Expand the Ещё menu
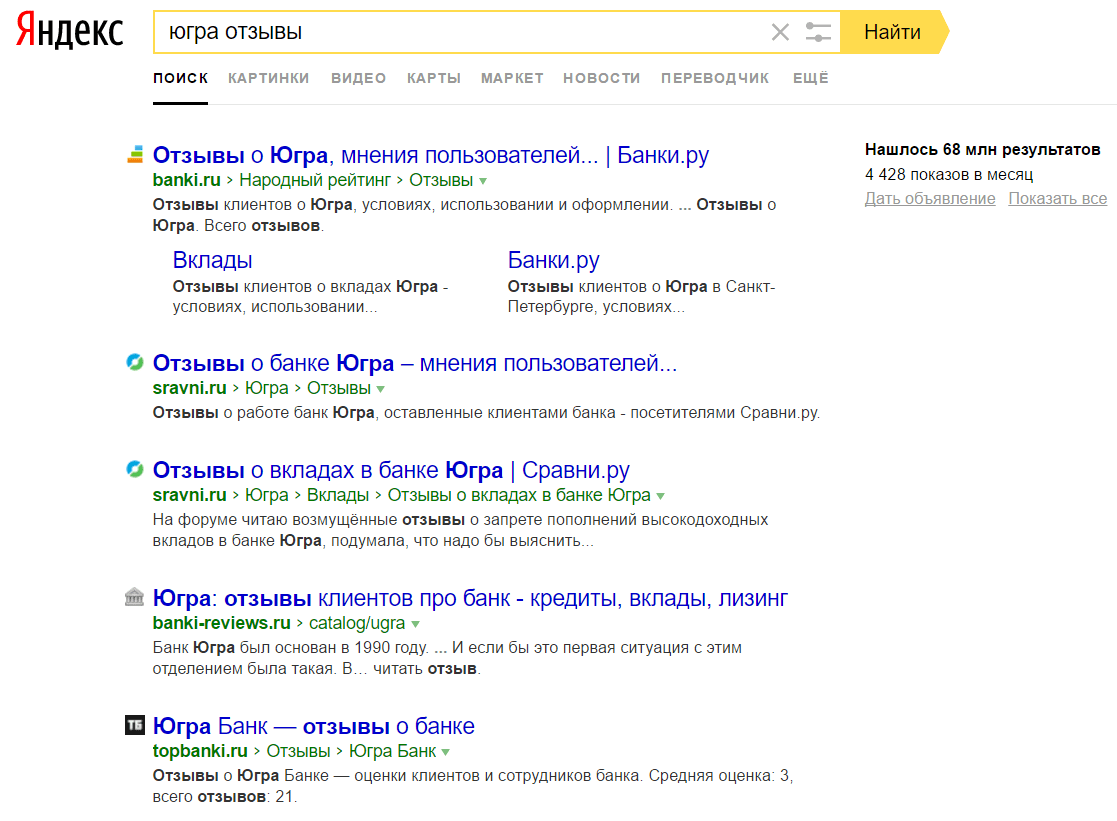This screenshot has height=821, width=1117. (811, 78)
